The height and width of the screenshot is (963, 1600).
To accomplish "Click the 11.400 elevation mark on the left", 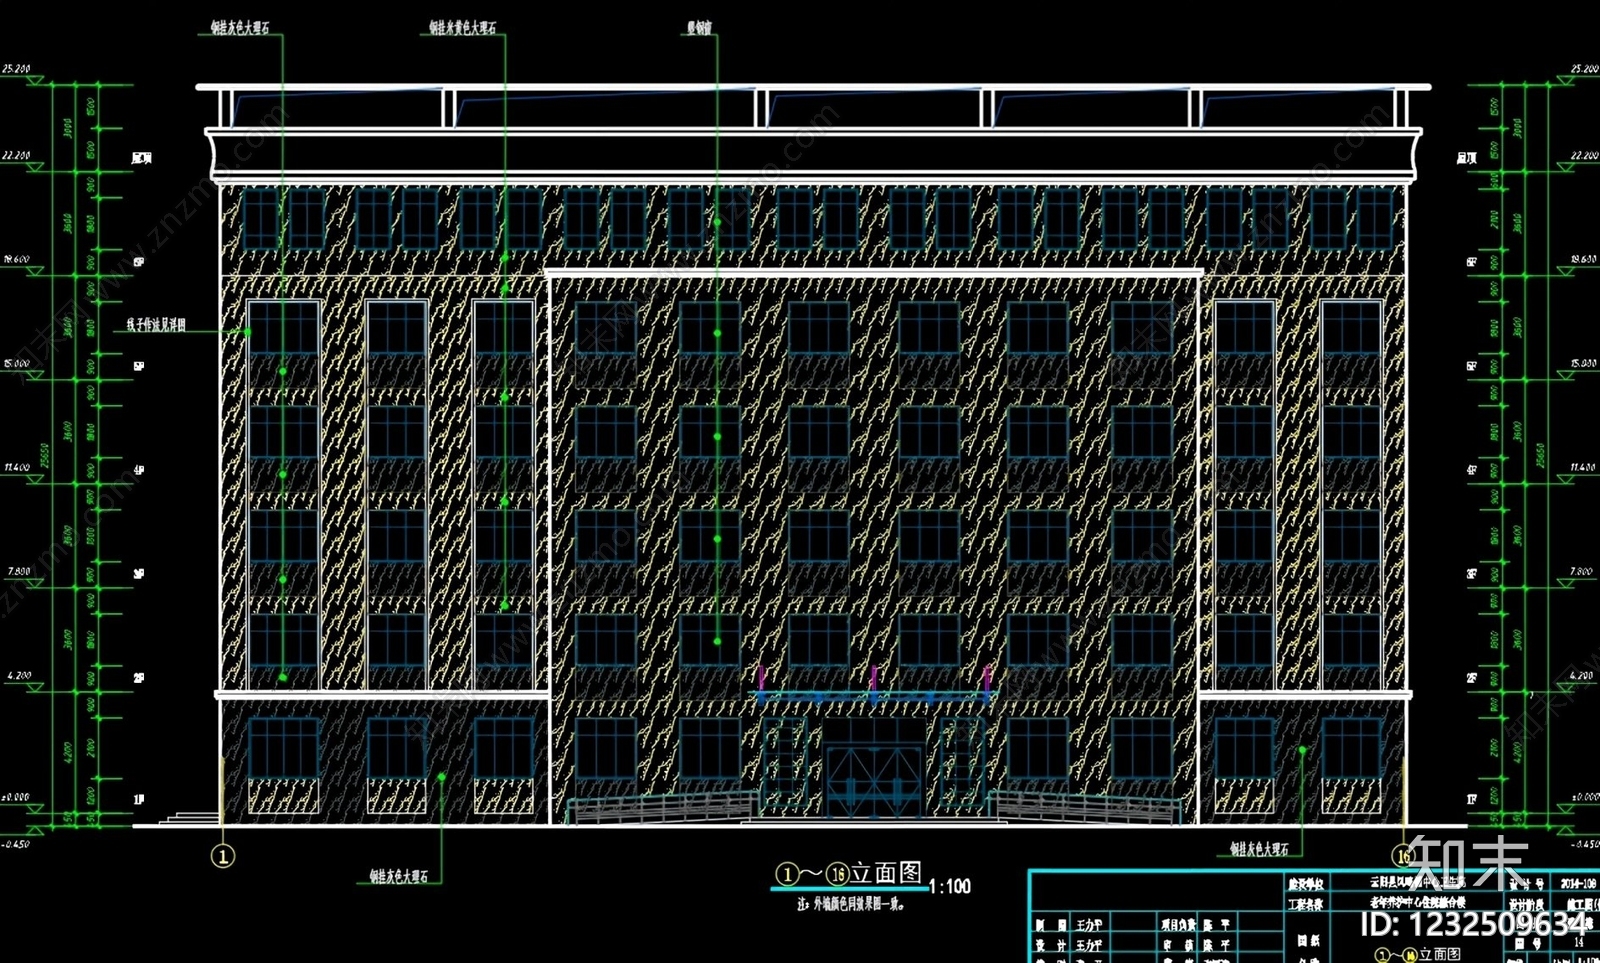I will pos(17,467).
